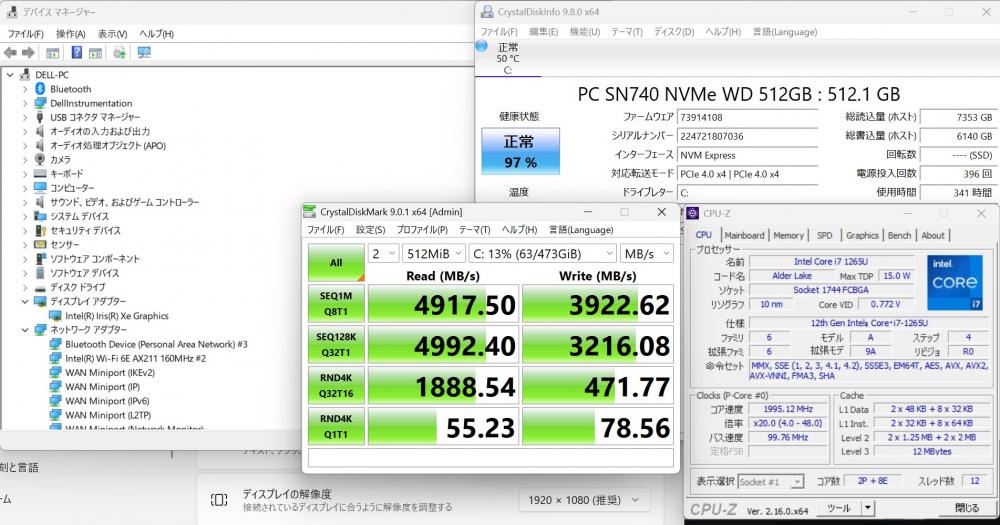Click the blue health status circle in CrystalDiskInfo

(x=482, y=46)
